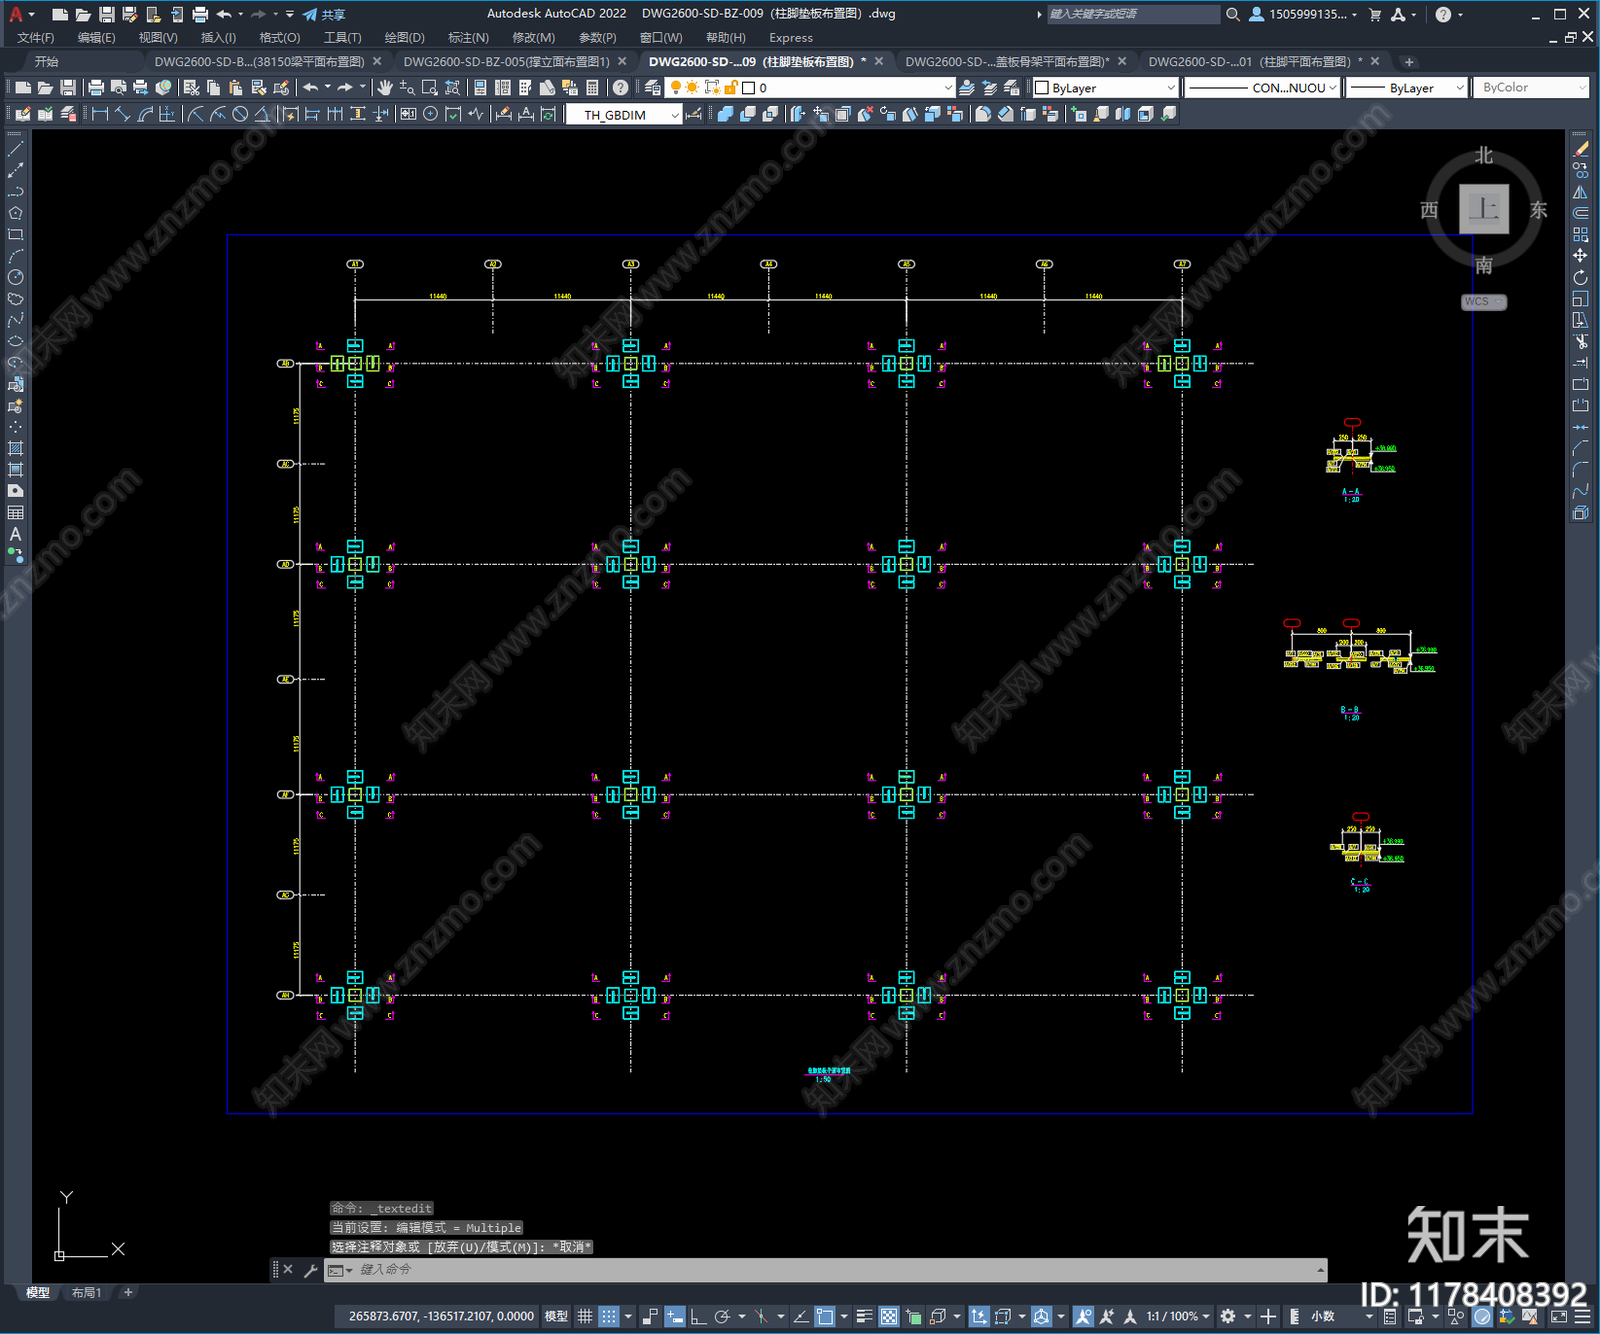Choose the Diameter dimension tool
1600x1334 pixels.
coord(240,114)
